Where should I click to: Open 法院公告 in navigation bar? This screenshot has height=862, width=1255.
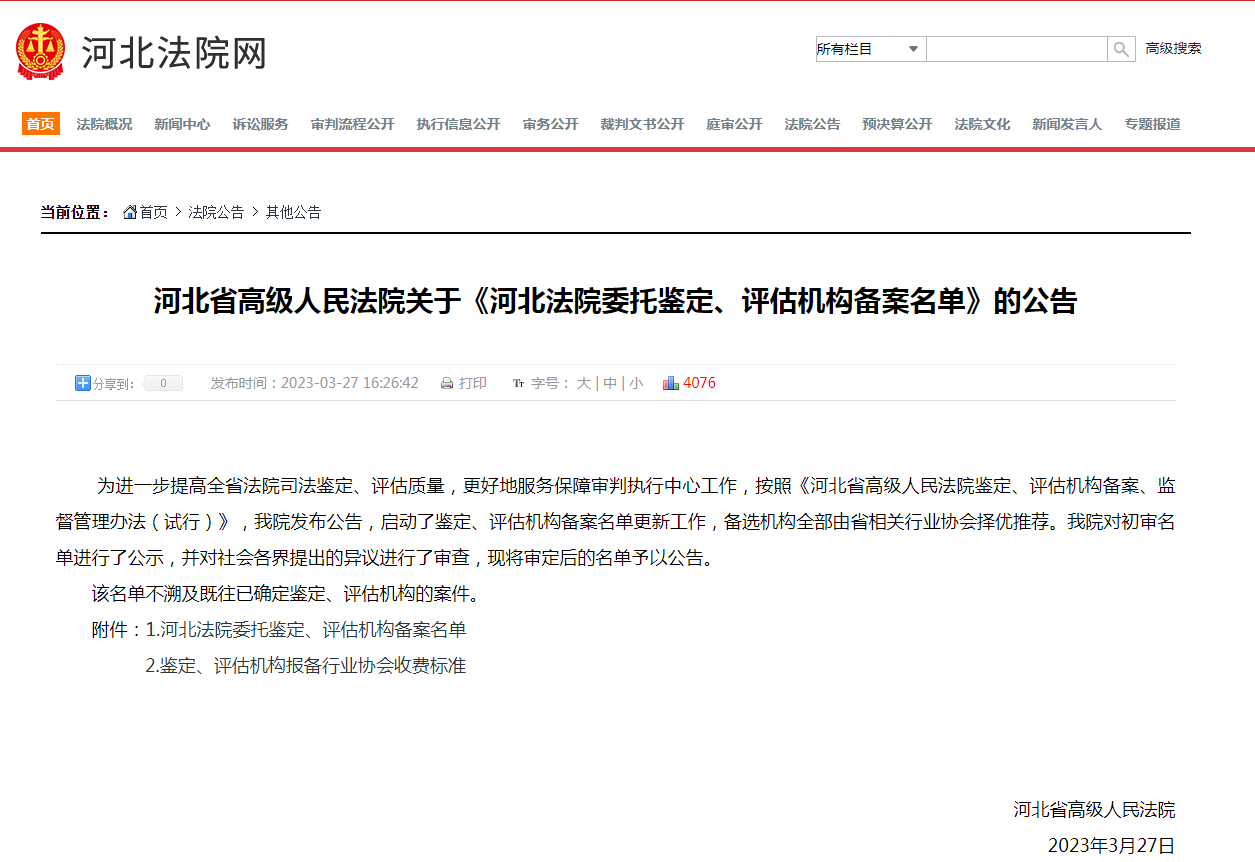[x=813, y=124]
